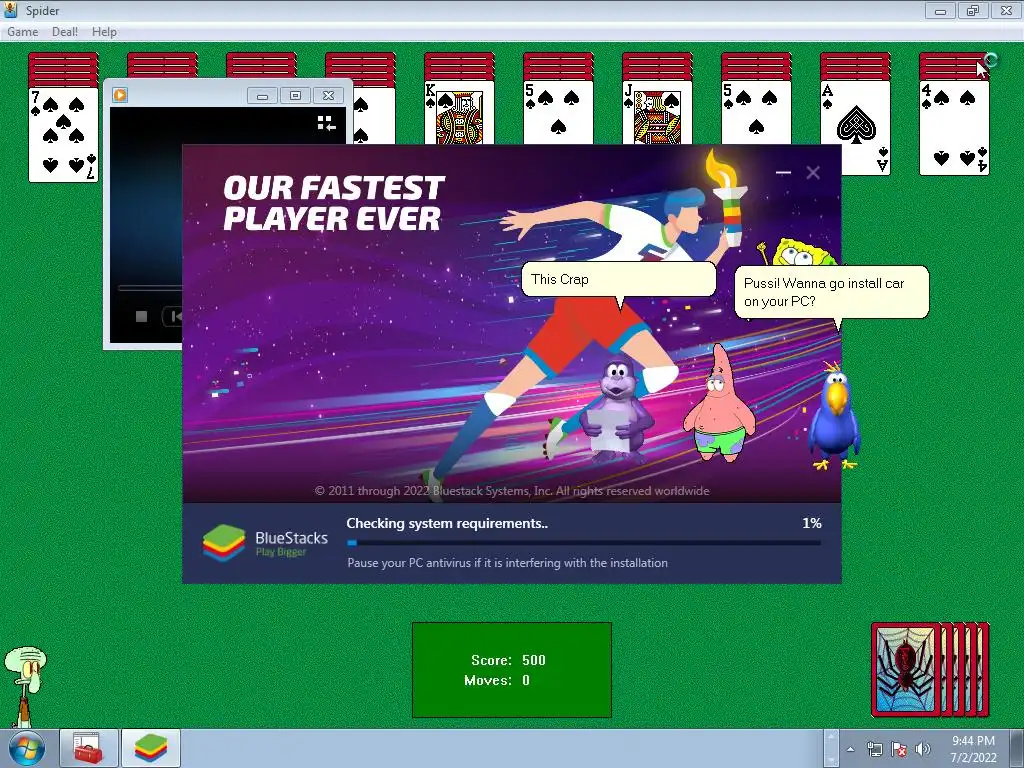This screenshot has height=768, width=1024.
Task: Deal new cards from the spider deck
Action: point(930,669)
